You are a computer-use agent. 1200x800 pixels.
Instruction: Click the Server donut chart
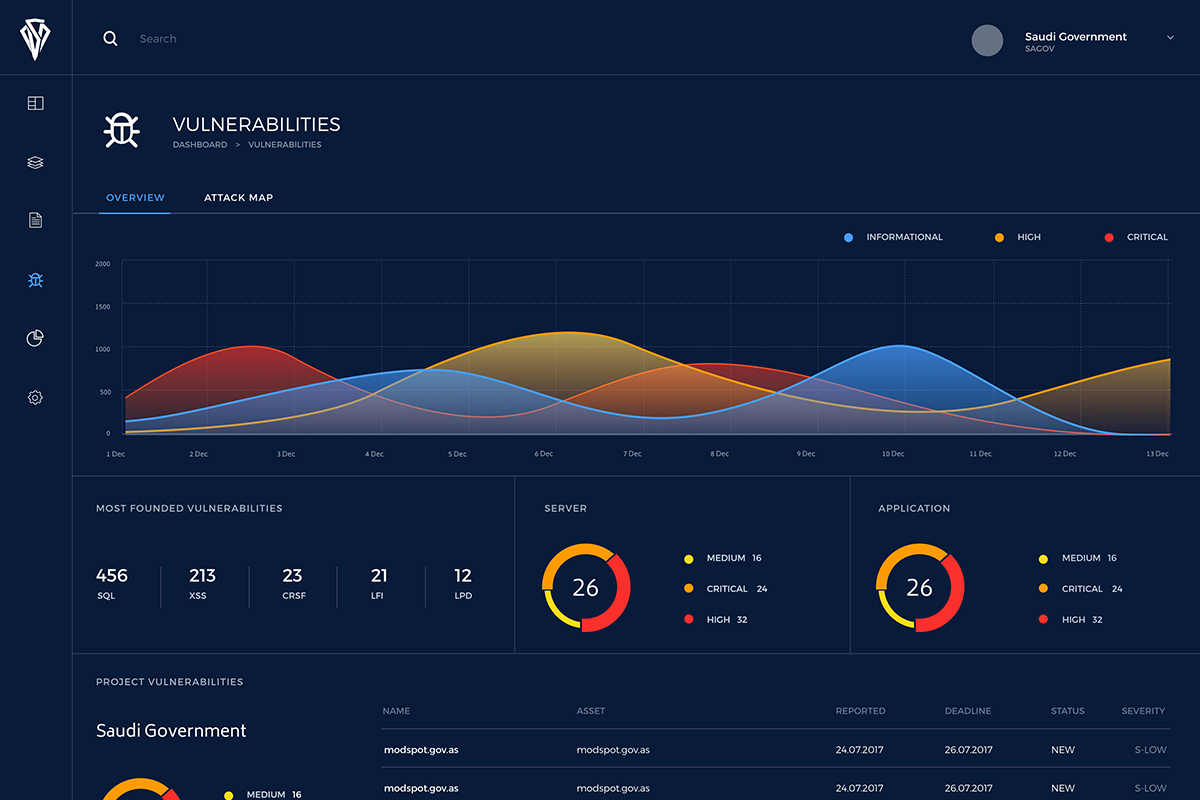(586, 588)
